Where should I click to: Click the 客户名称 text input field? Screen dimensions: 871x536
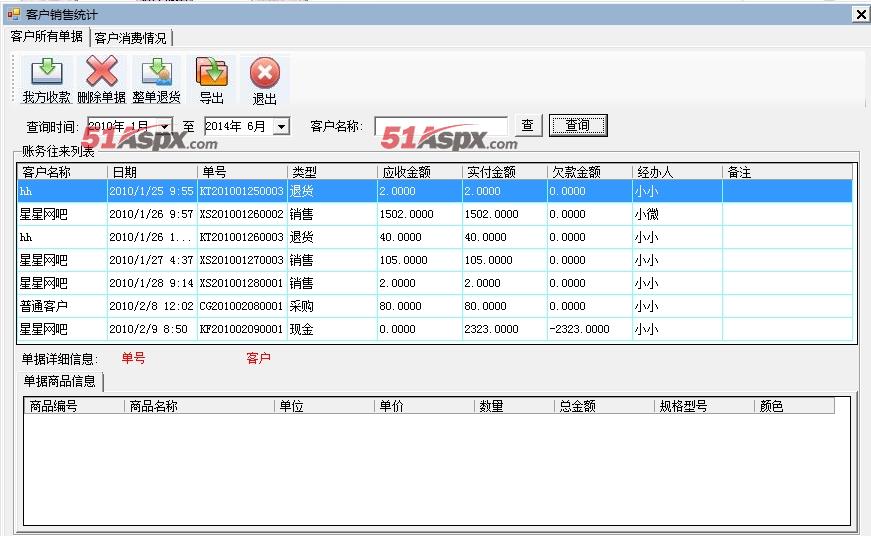441,126
